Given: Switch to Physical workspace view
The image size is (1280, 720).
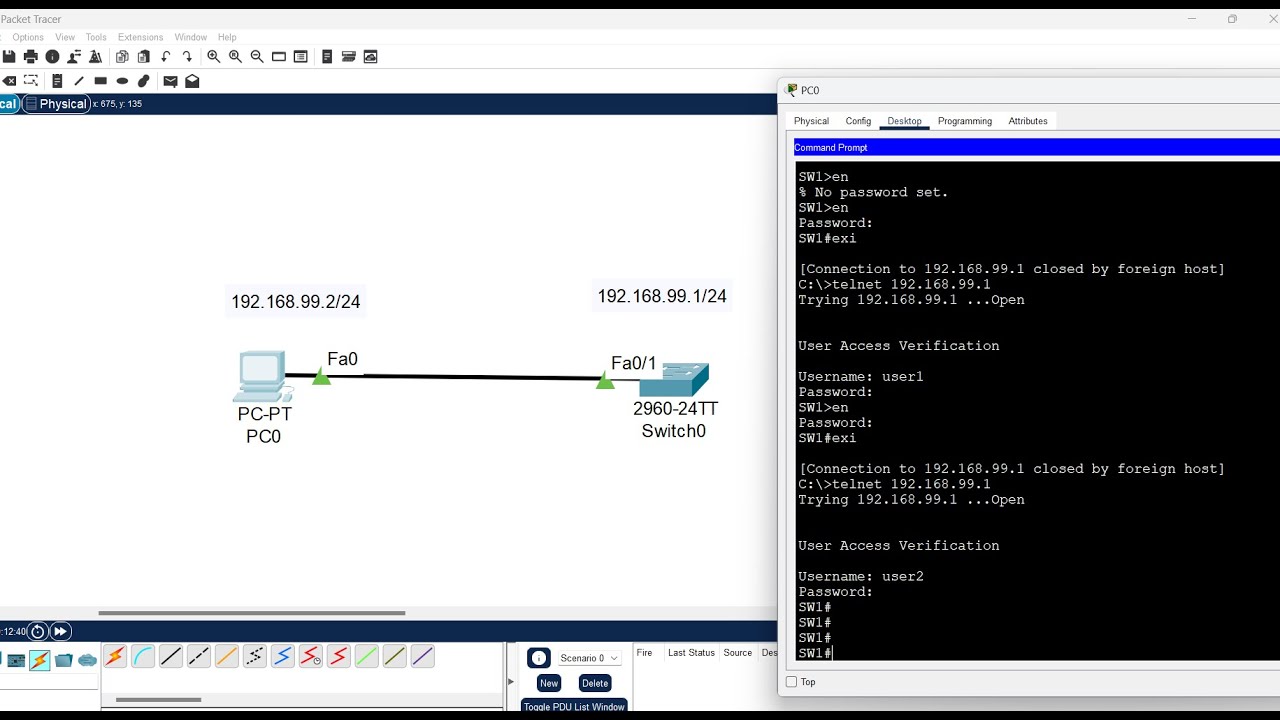Looking at the screenshot, I should (55, 104).
